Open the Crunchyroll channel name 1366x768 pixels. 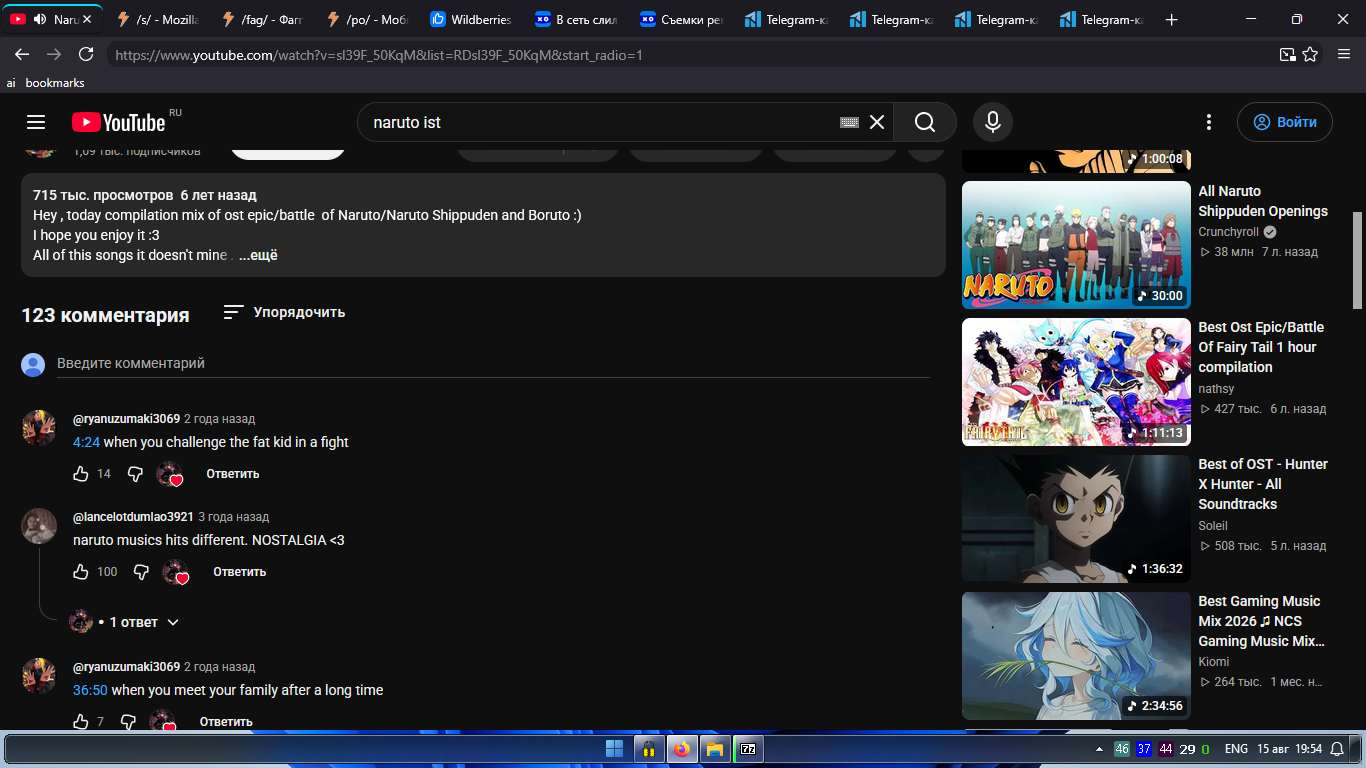(1228, 232)
